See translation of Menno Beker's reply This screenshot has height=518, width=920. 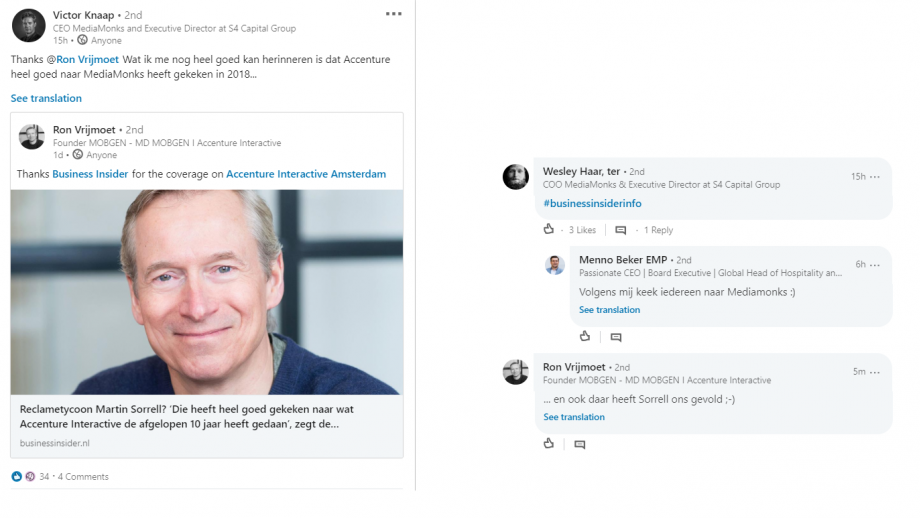(609, 310)
